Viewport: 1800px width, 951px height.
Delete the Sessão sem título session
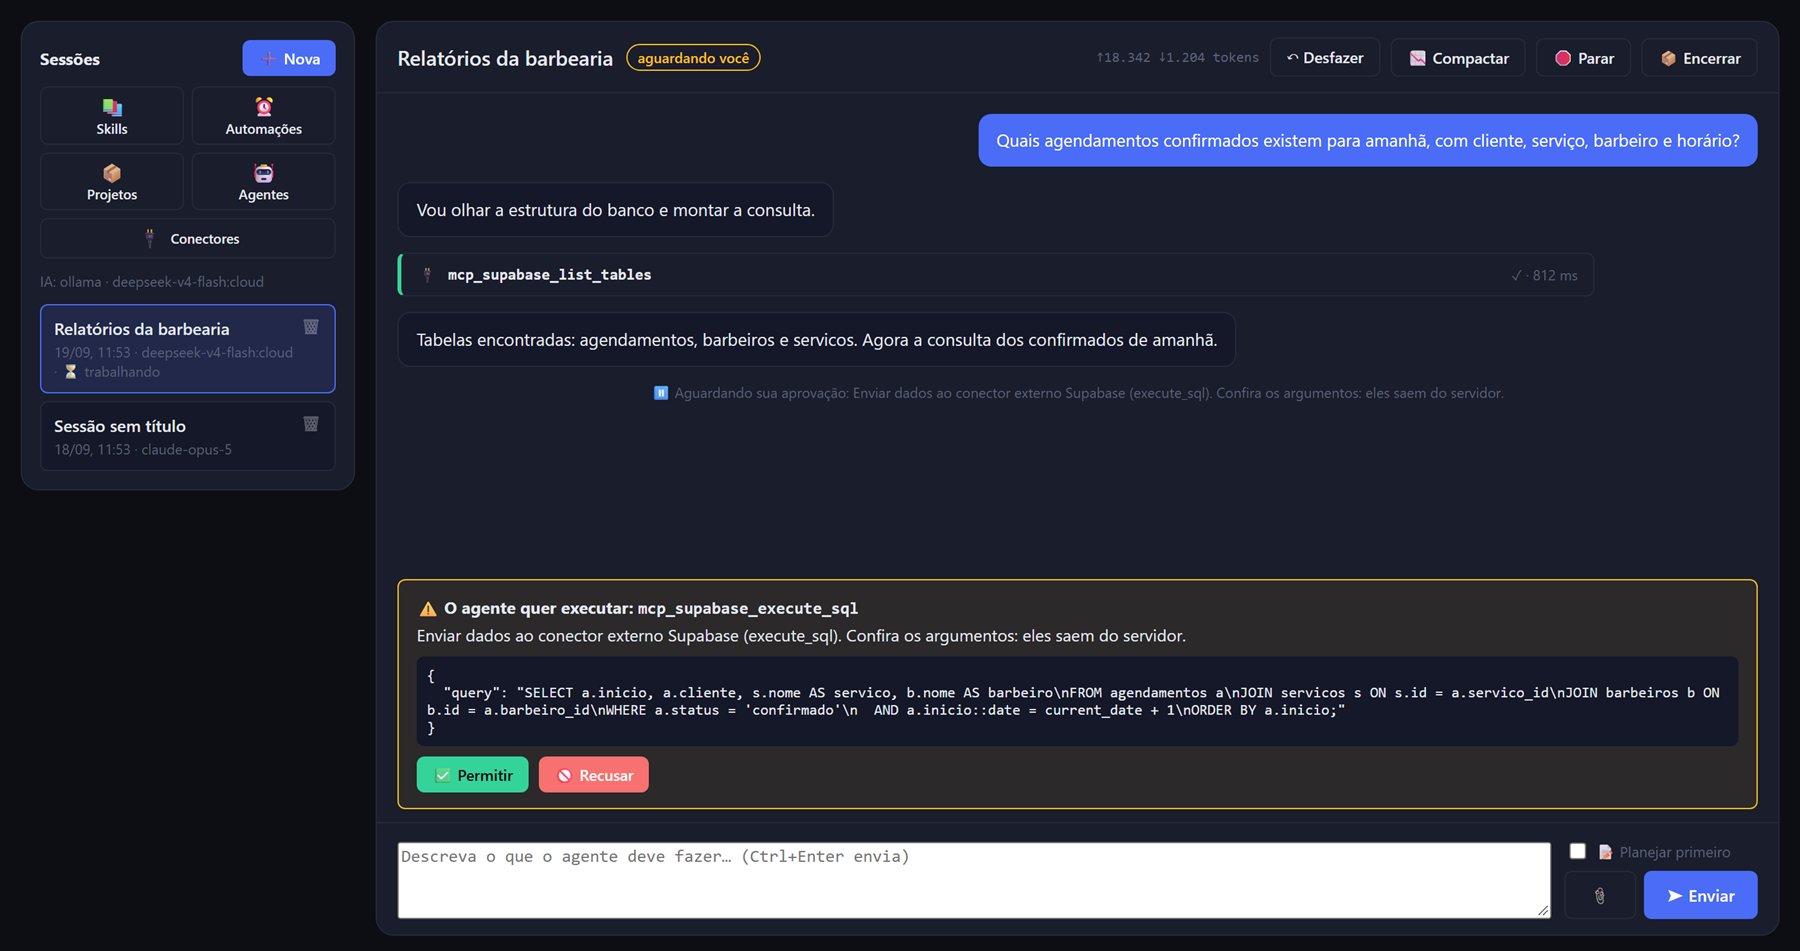click(x=311, y=424)
